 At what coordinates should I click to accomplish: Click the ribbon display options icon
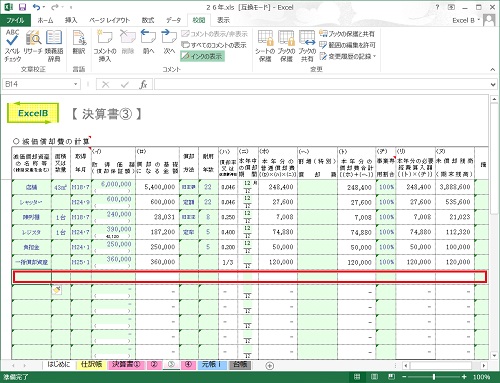pos(451,7)
